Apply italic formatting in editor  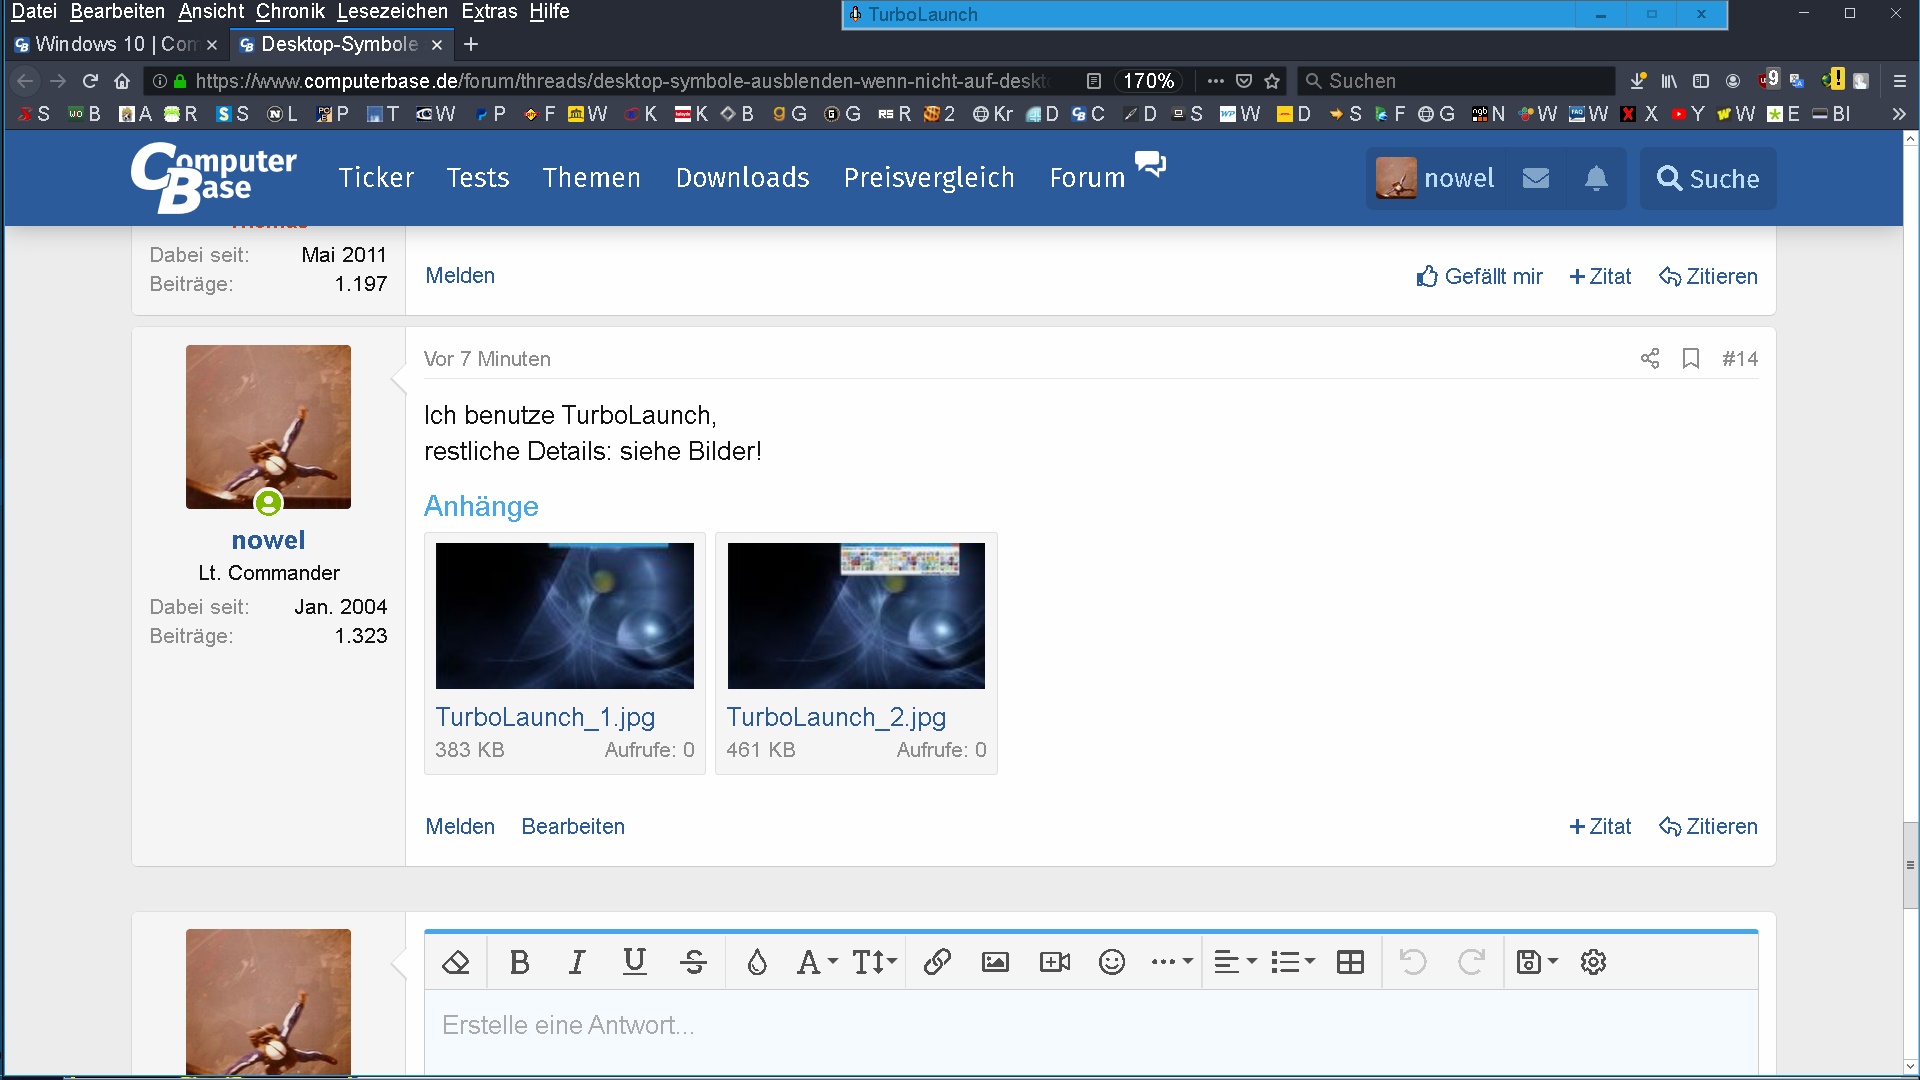tap(577, 962)
